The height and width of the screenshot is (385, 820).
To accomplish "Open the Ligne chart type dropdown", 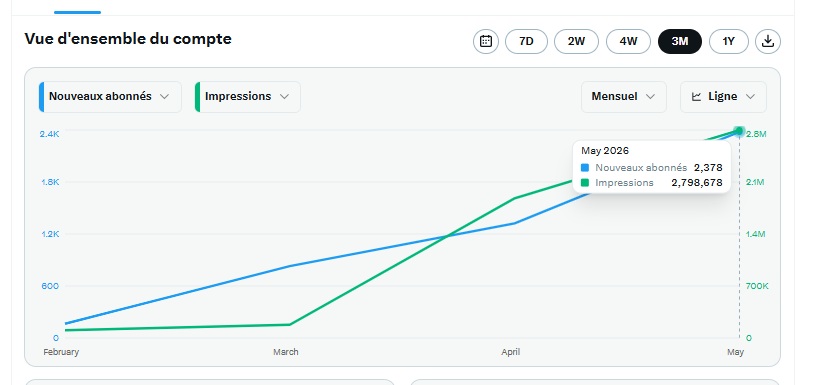I will (x=723, y=97).
